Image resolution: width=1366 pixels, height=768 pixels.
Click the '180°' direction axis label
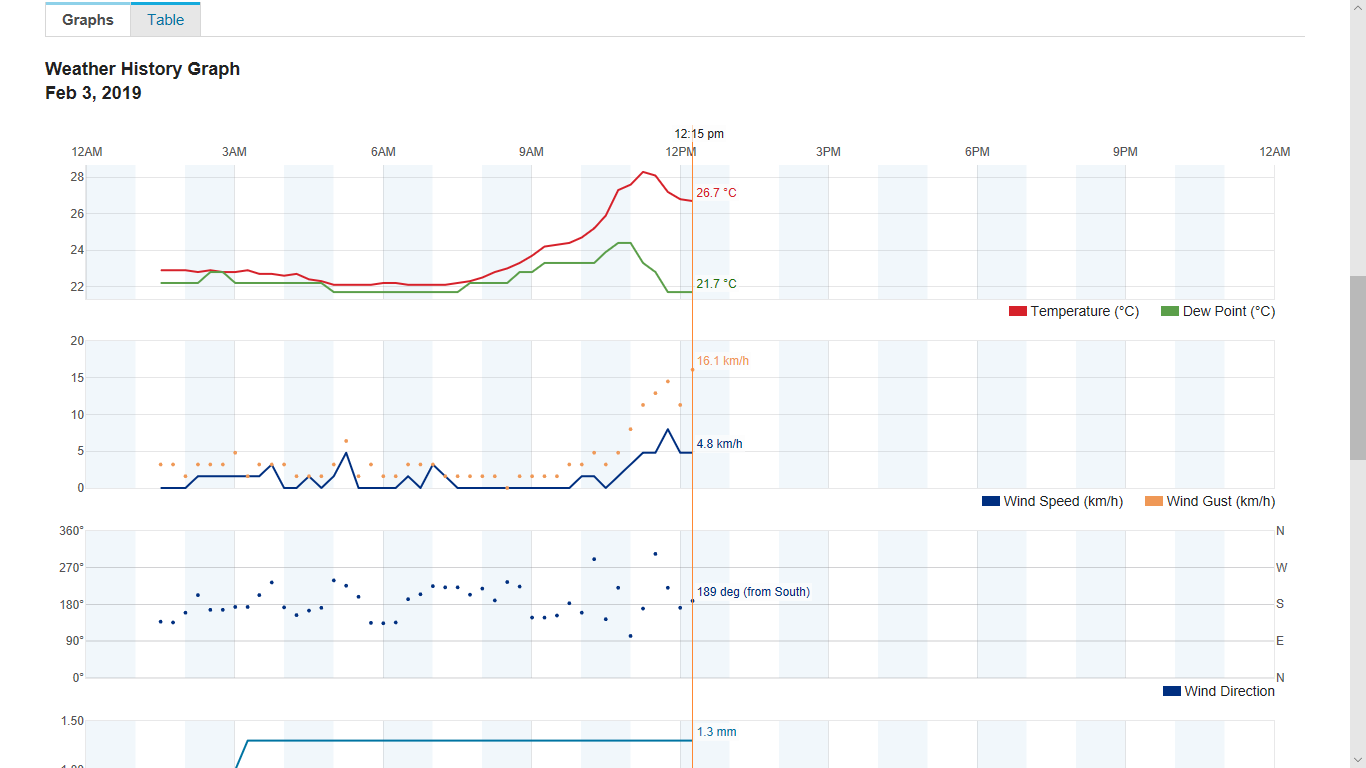click(72, 604)
